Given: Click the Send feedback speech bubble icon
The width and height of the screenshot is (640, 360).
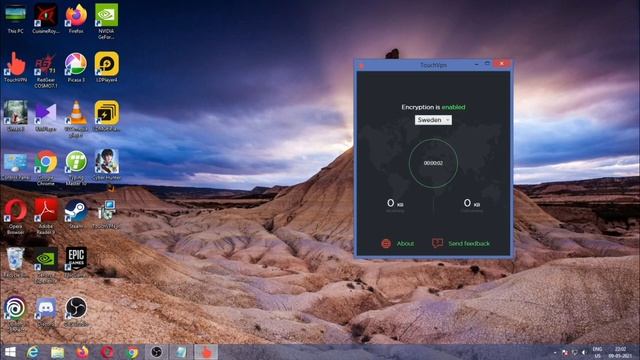Looking at the screenshot, I should [437, 243].
